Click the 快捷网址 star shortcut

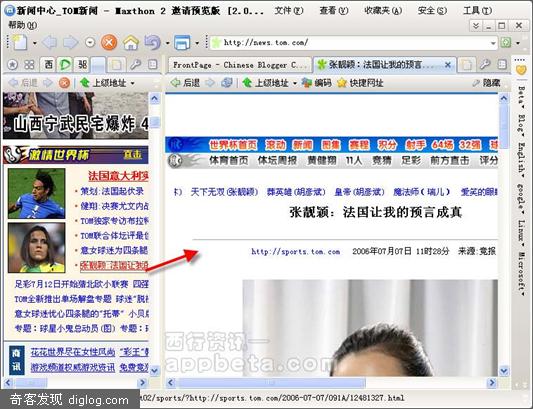pyautogui.click(x=360, y=83)
